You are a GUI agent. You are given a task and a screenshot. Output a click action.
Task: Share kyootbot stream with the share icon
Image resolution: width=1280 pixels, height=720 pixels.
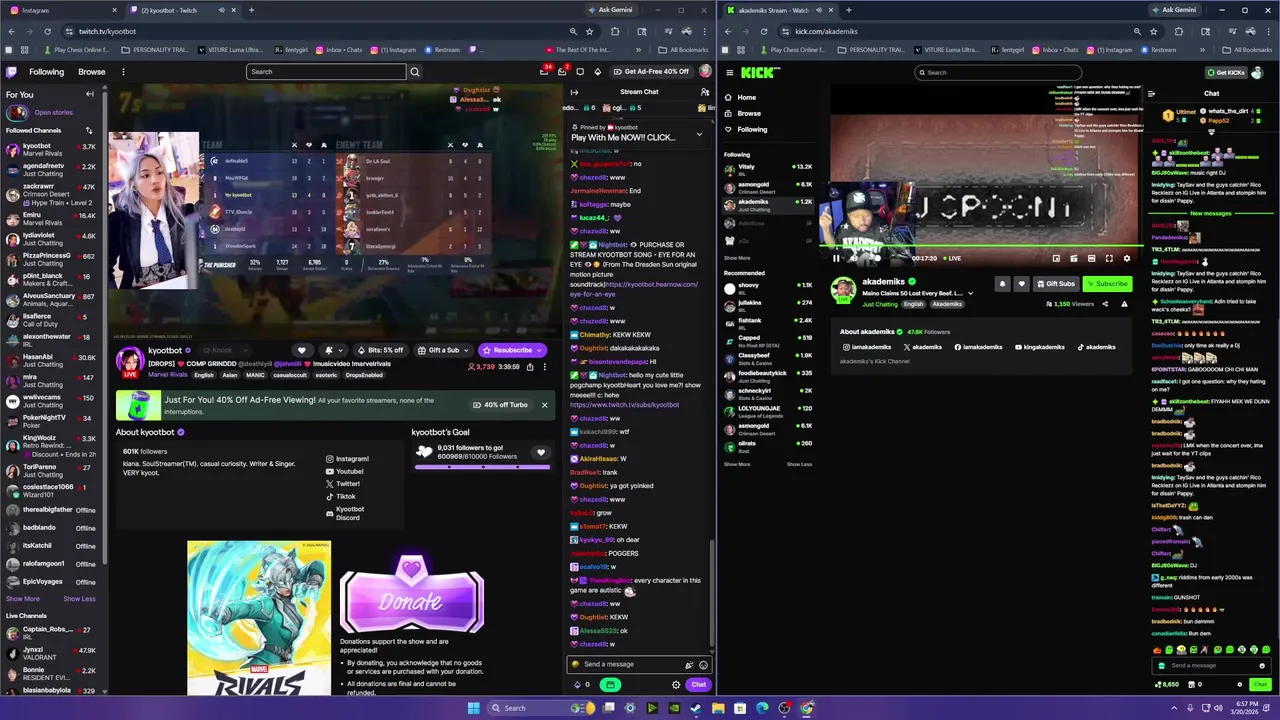tap(532, 367)
